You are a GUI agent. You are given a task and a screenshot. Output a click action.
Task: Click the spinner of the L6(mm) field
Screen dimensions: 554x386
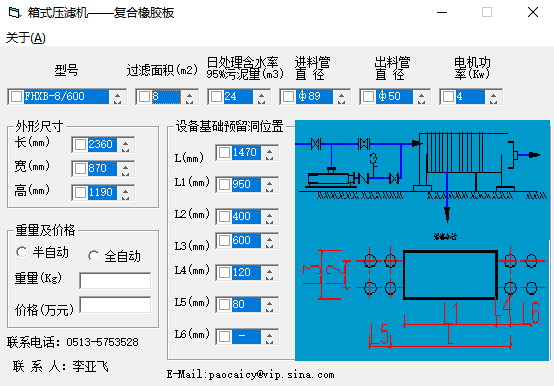269,337
